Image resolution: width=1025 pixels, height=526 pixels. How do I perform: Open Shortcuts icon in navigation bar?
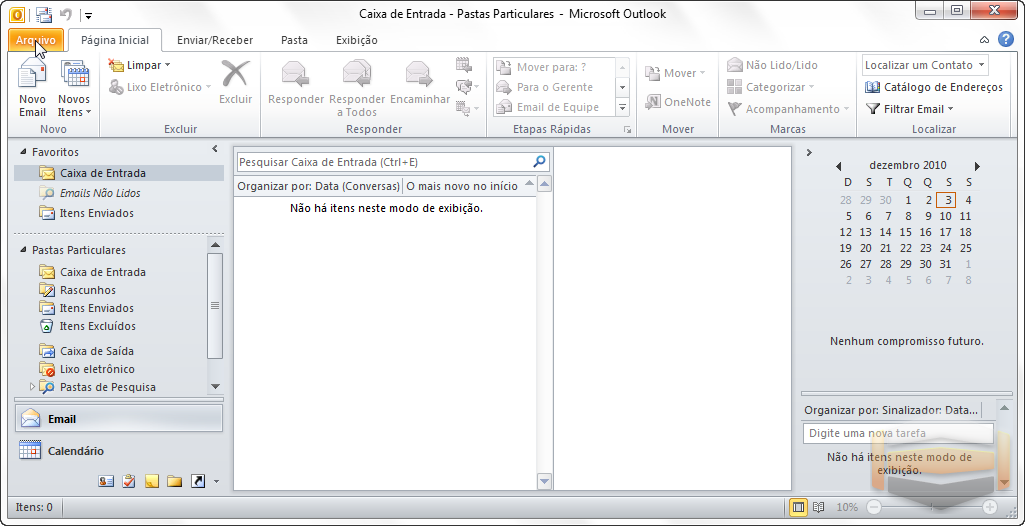pyautogui.click(x=197, y=482)
